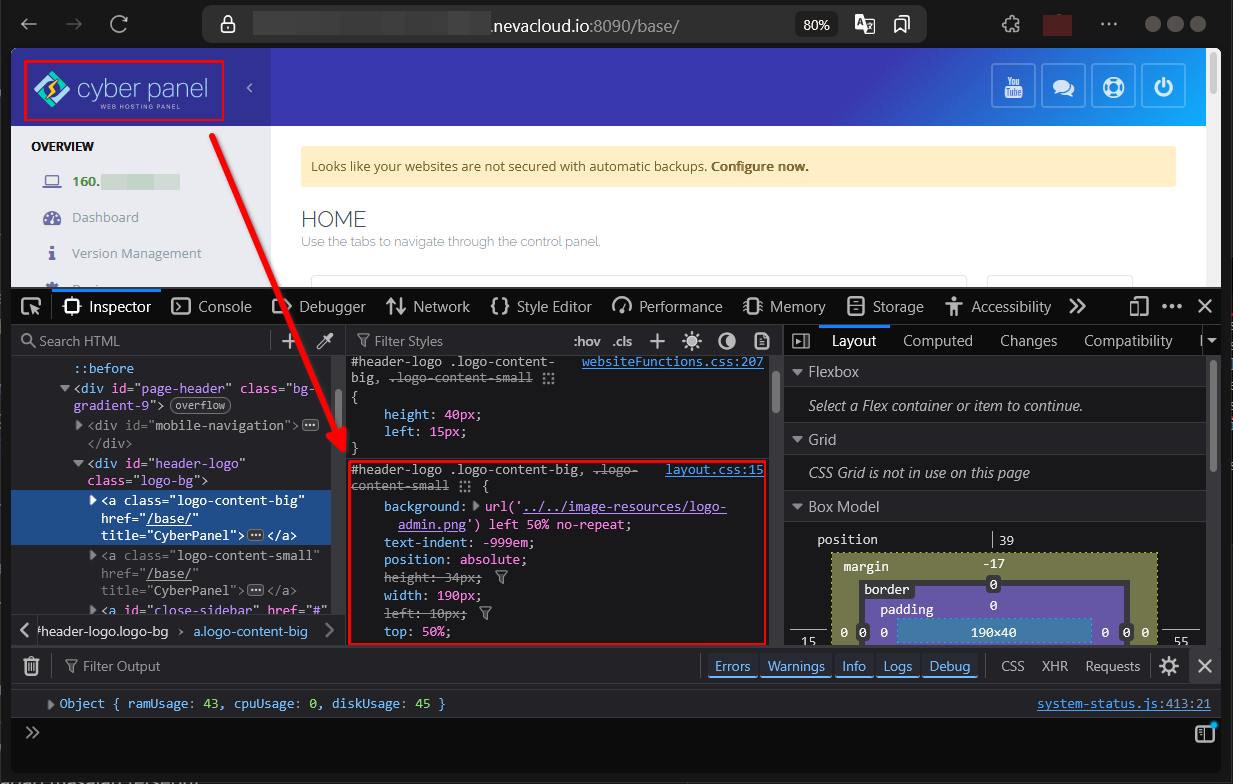Toggle XHR console filter
The image size is (1233, 784).
[1055, 666]
